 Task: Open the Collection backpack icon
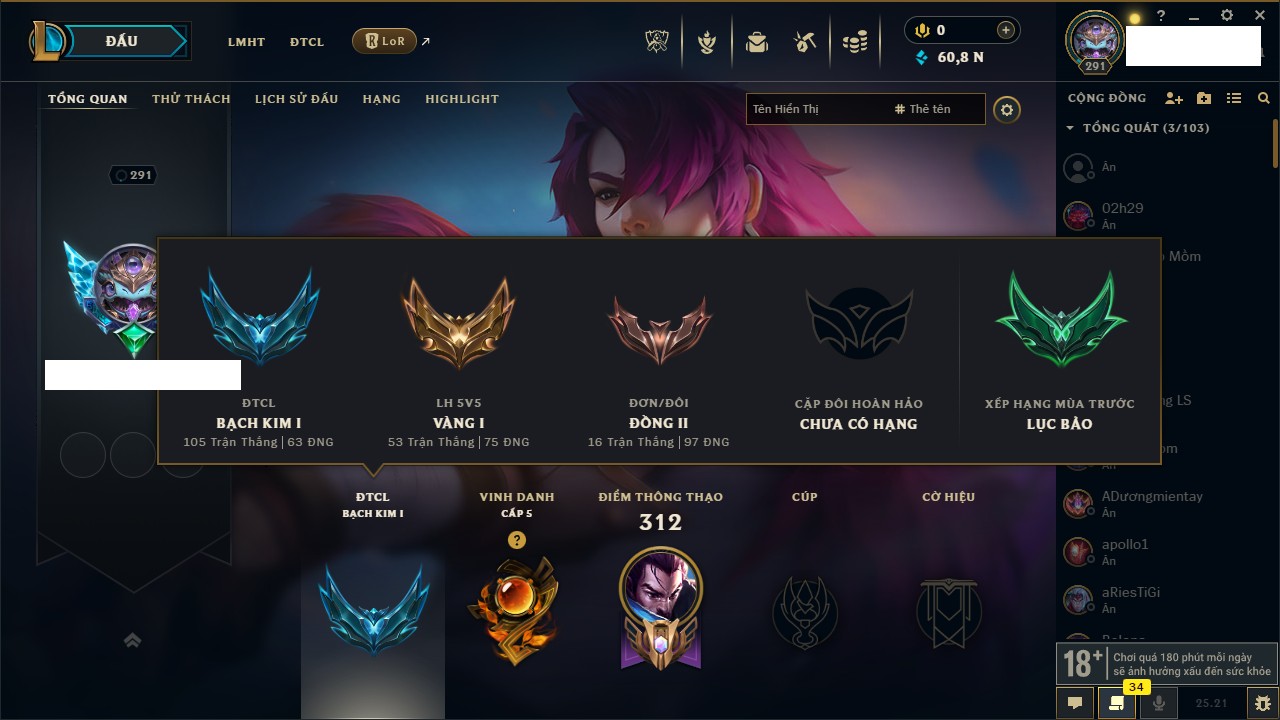pos(756,42)
